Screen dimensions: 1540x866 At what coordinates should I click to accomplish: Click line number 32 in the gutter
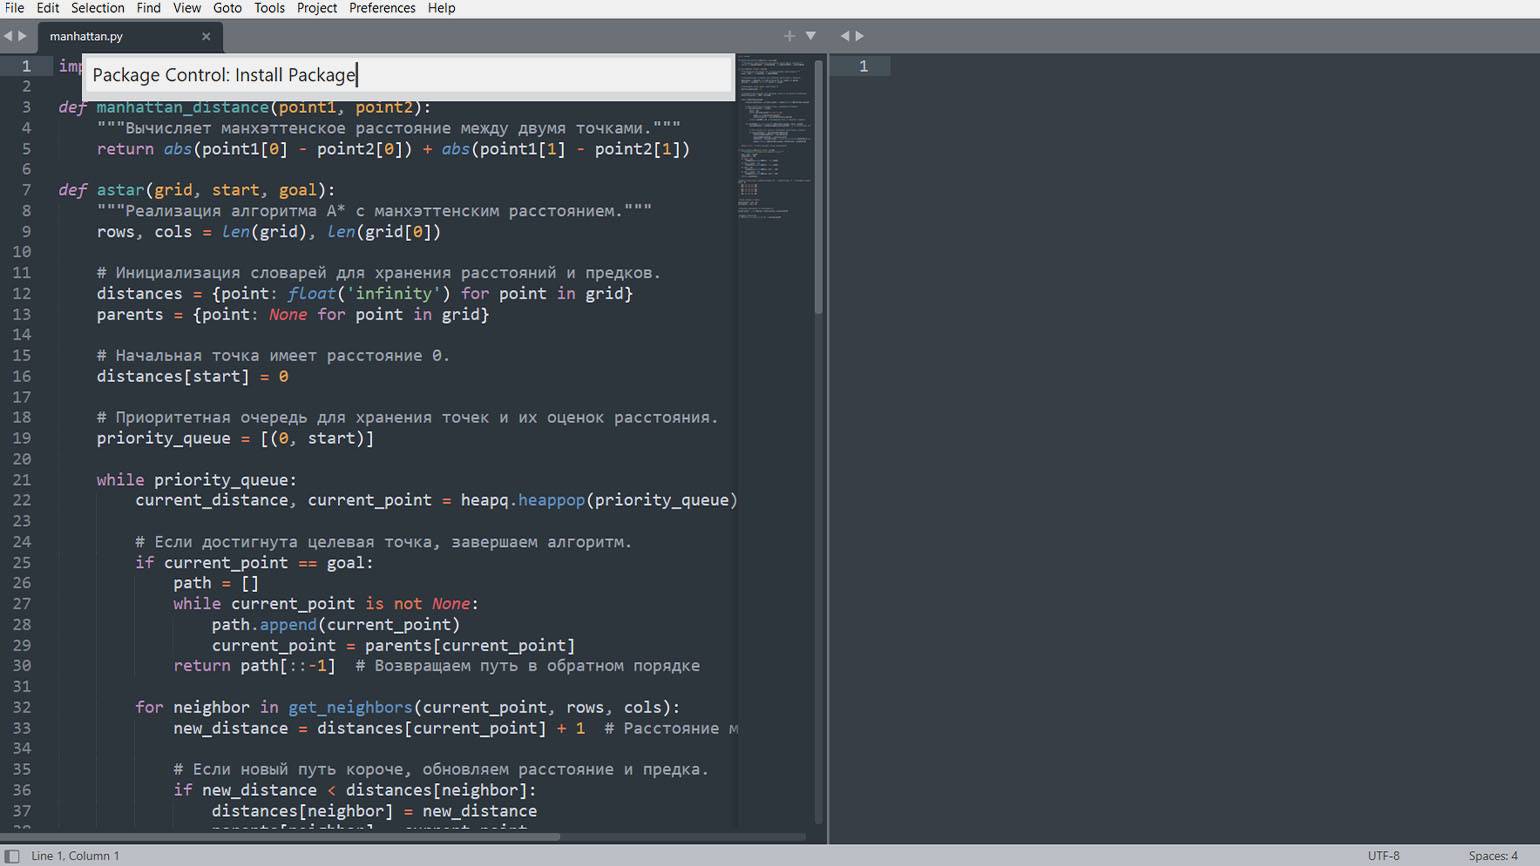pyautogui.click(x=22, y=707)
